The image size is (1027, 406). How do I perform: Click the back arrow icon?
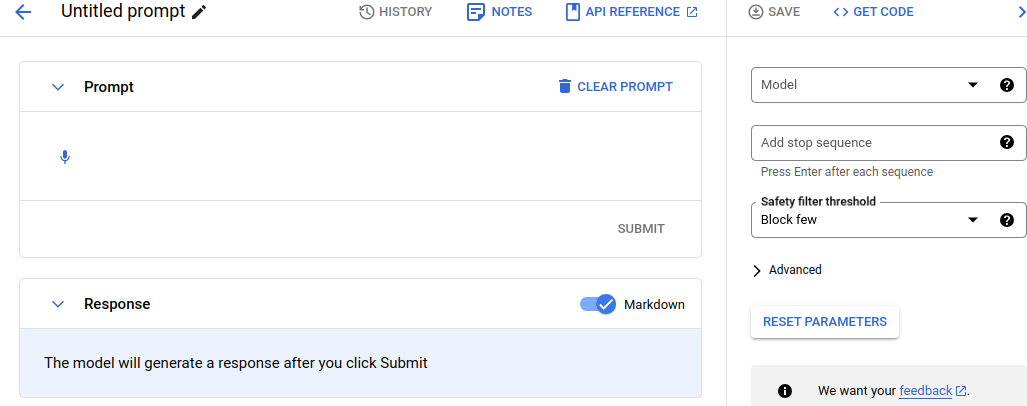(23, 12)
